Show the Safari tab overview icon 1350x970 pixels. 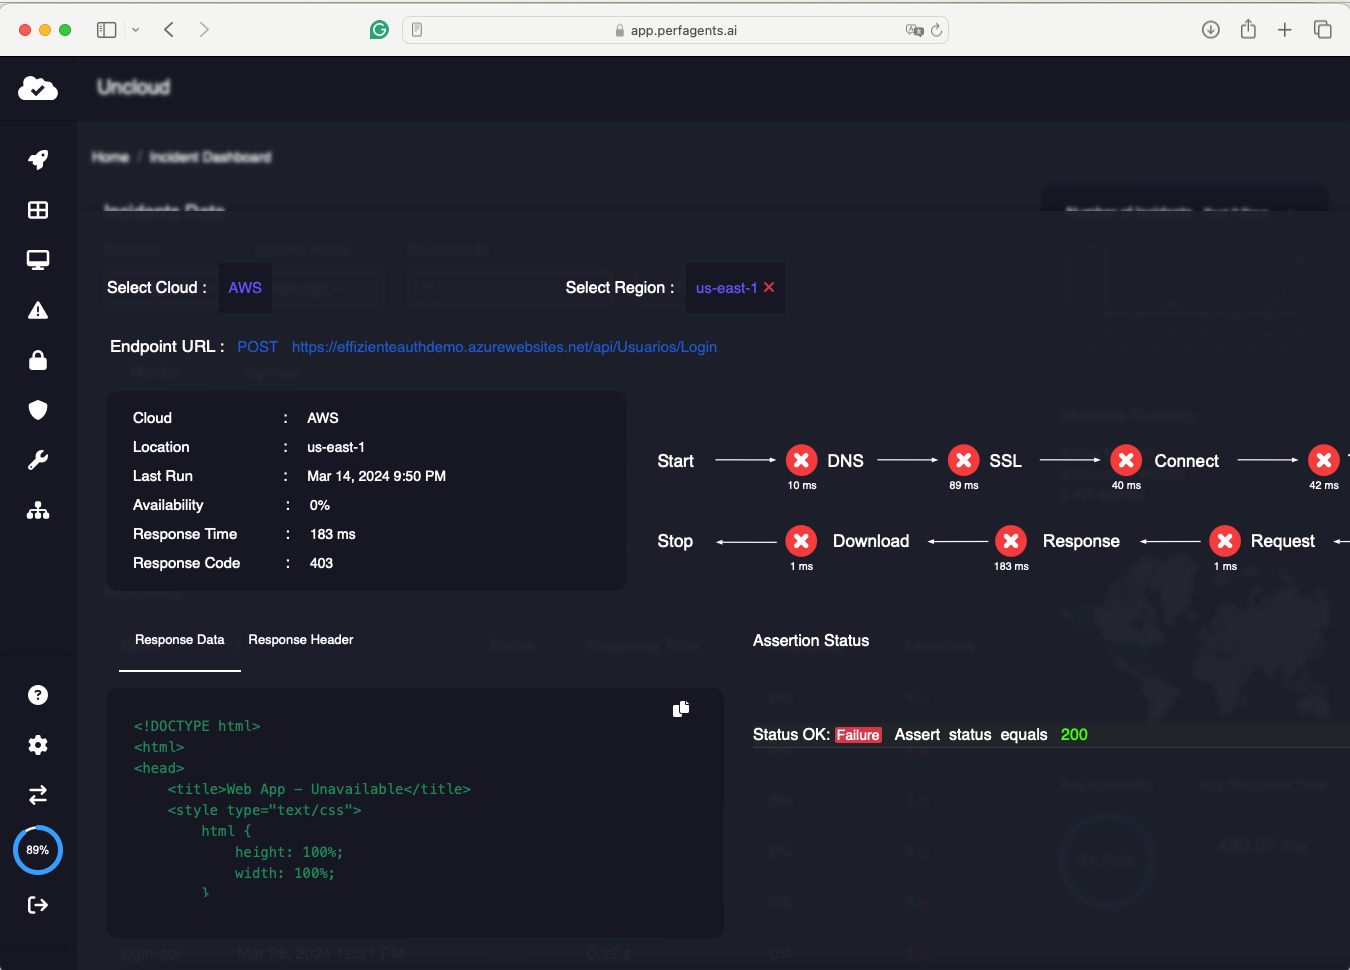[1322, 30]
